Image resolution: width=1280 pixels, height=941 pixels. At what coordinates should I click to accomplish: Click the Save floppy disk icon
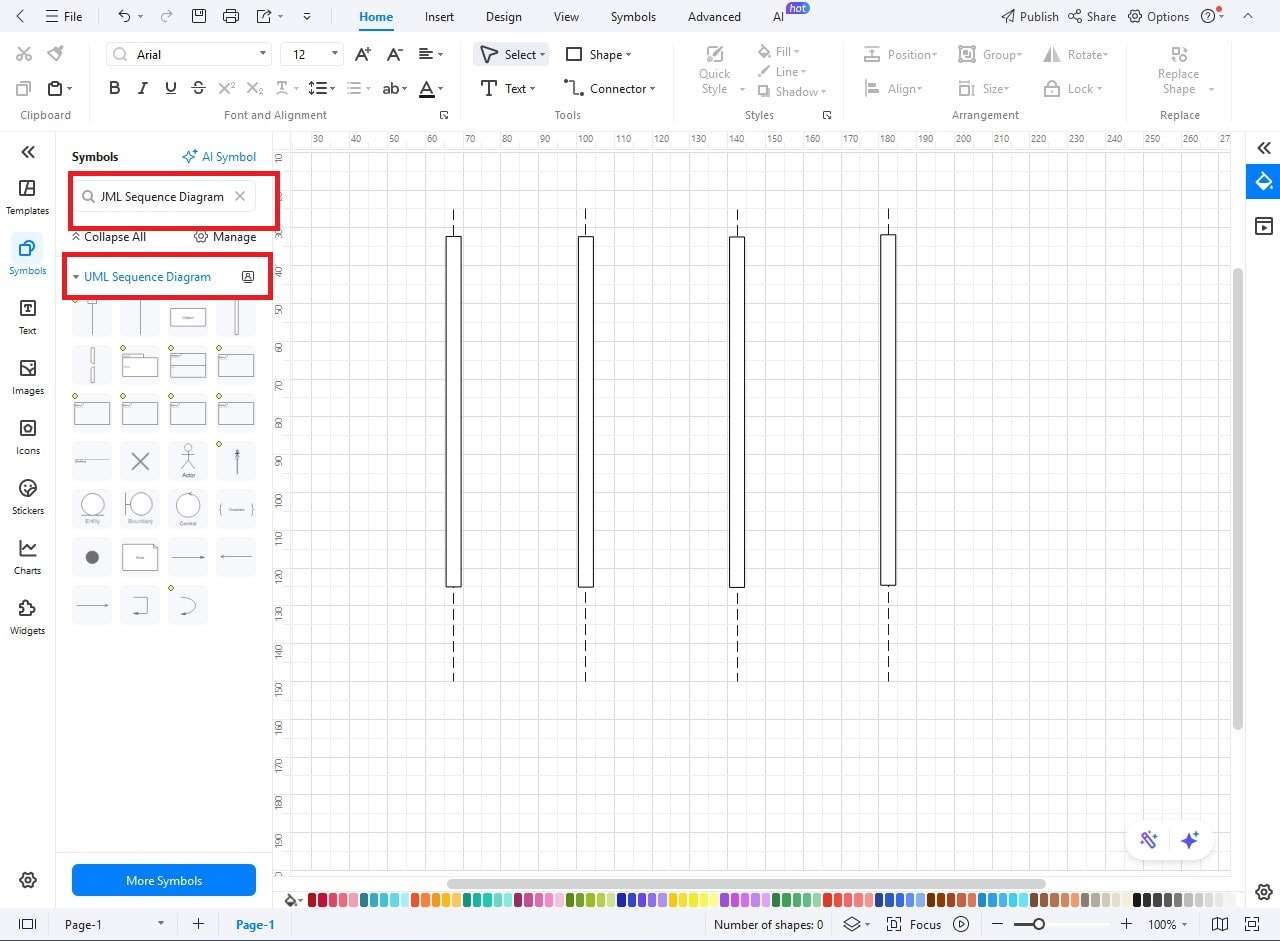pyautogui.click(x=199, y=16)
